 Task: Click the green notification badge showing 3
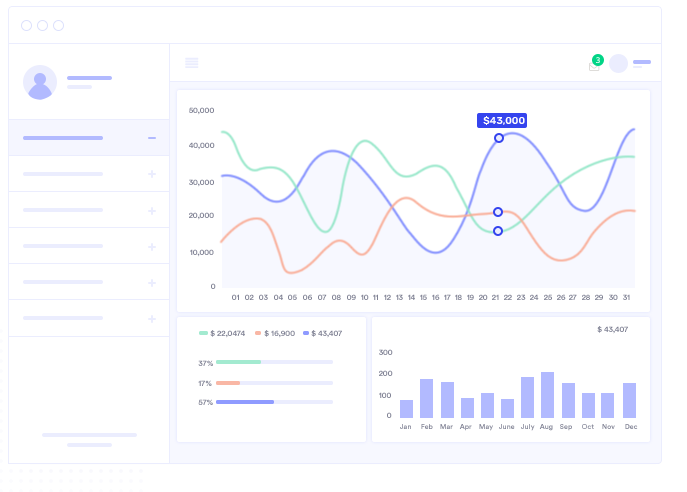pyautogui.click(x=598, y=60)
